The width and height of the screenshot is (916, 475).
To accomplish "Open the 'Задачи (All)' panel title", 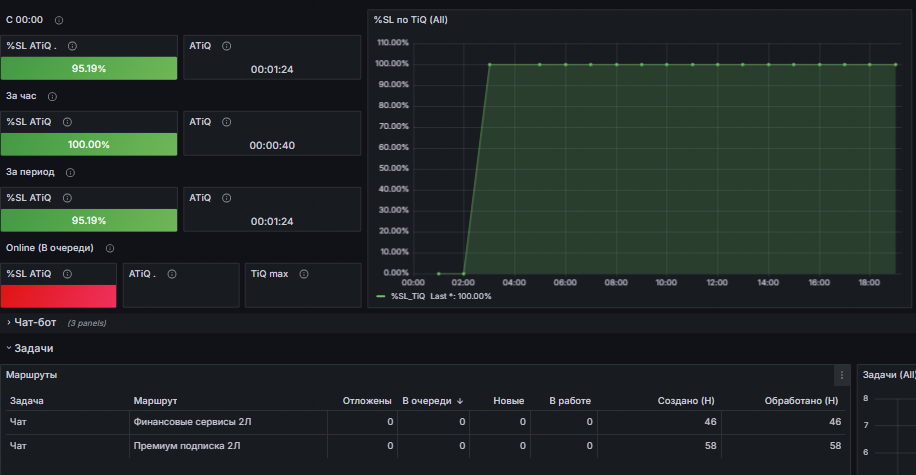I will pos(889,375).
